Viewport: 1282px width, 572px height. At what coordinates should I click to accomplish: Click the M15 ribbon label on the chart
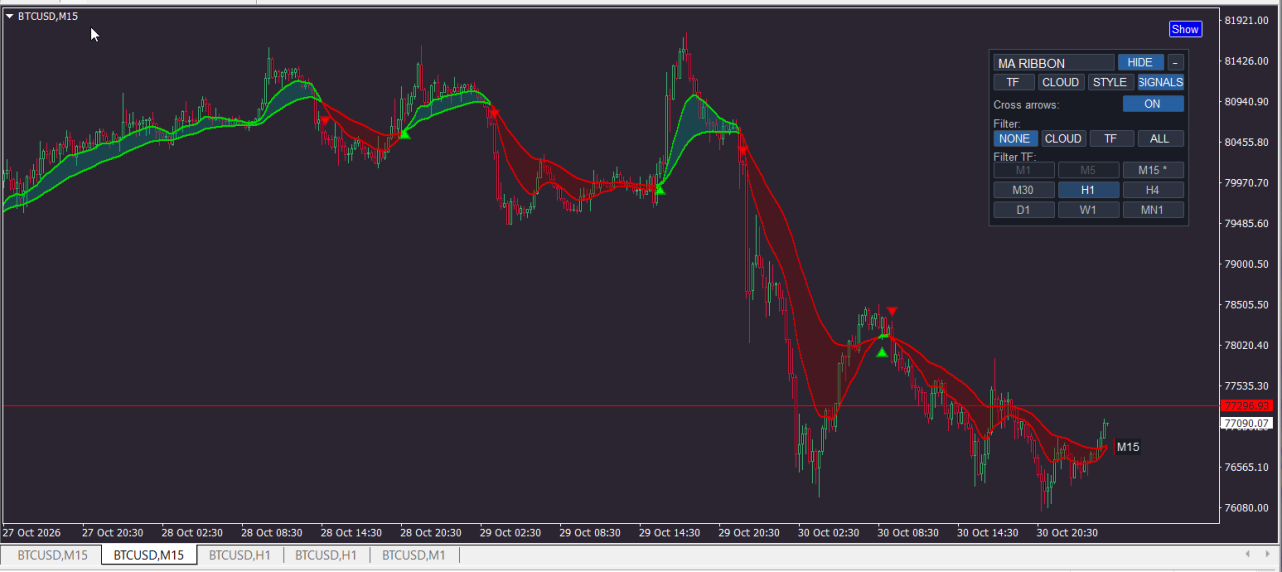point(1128,447)
